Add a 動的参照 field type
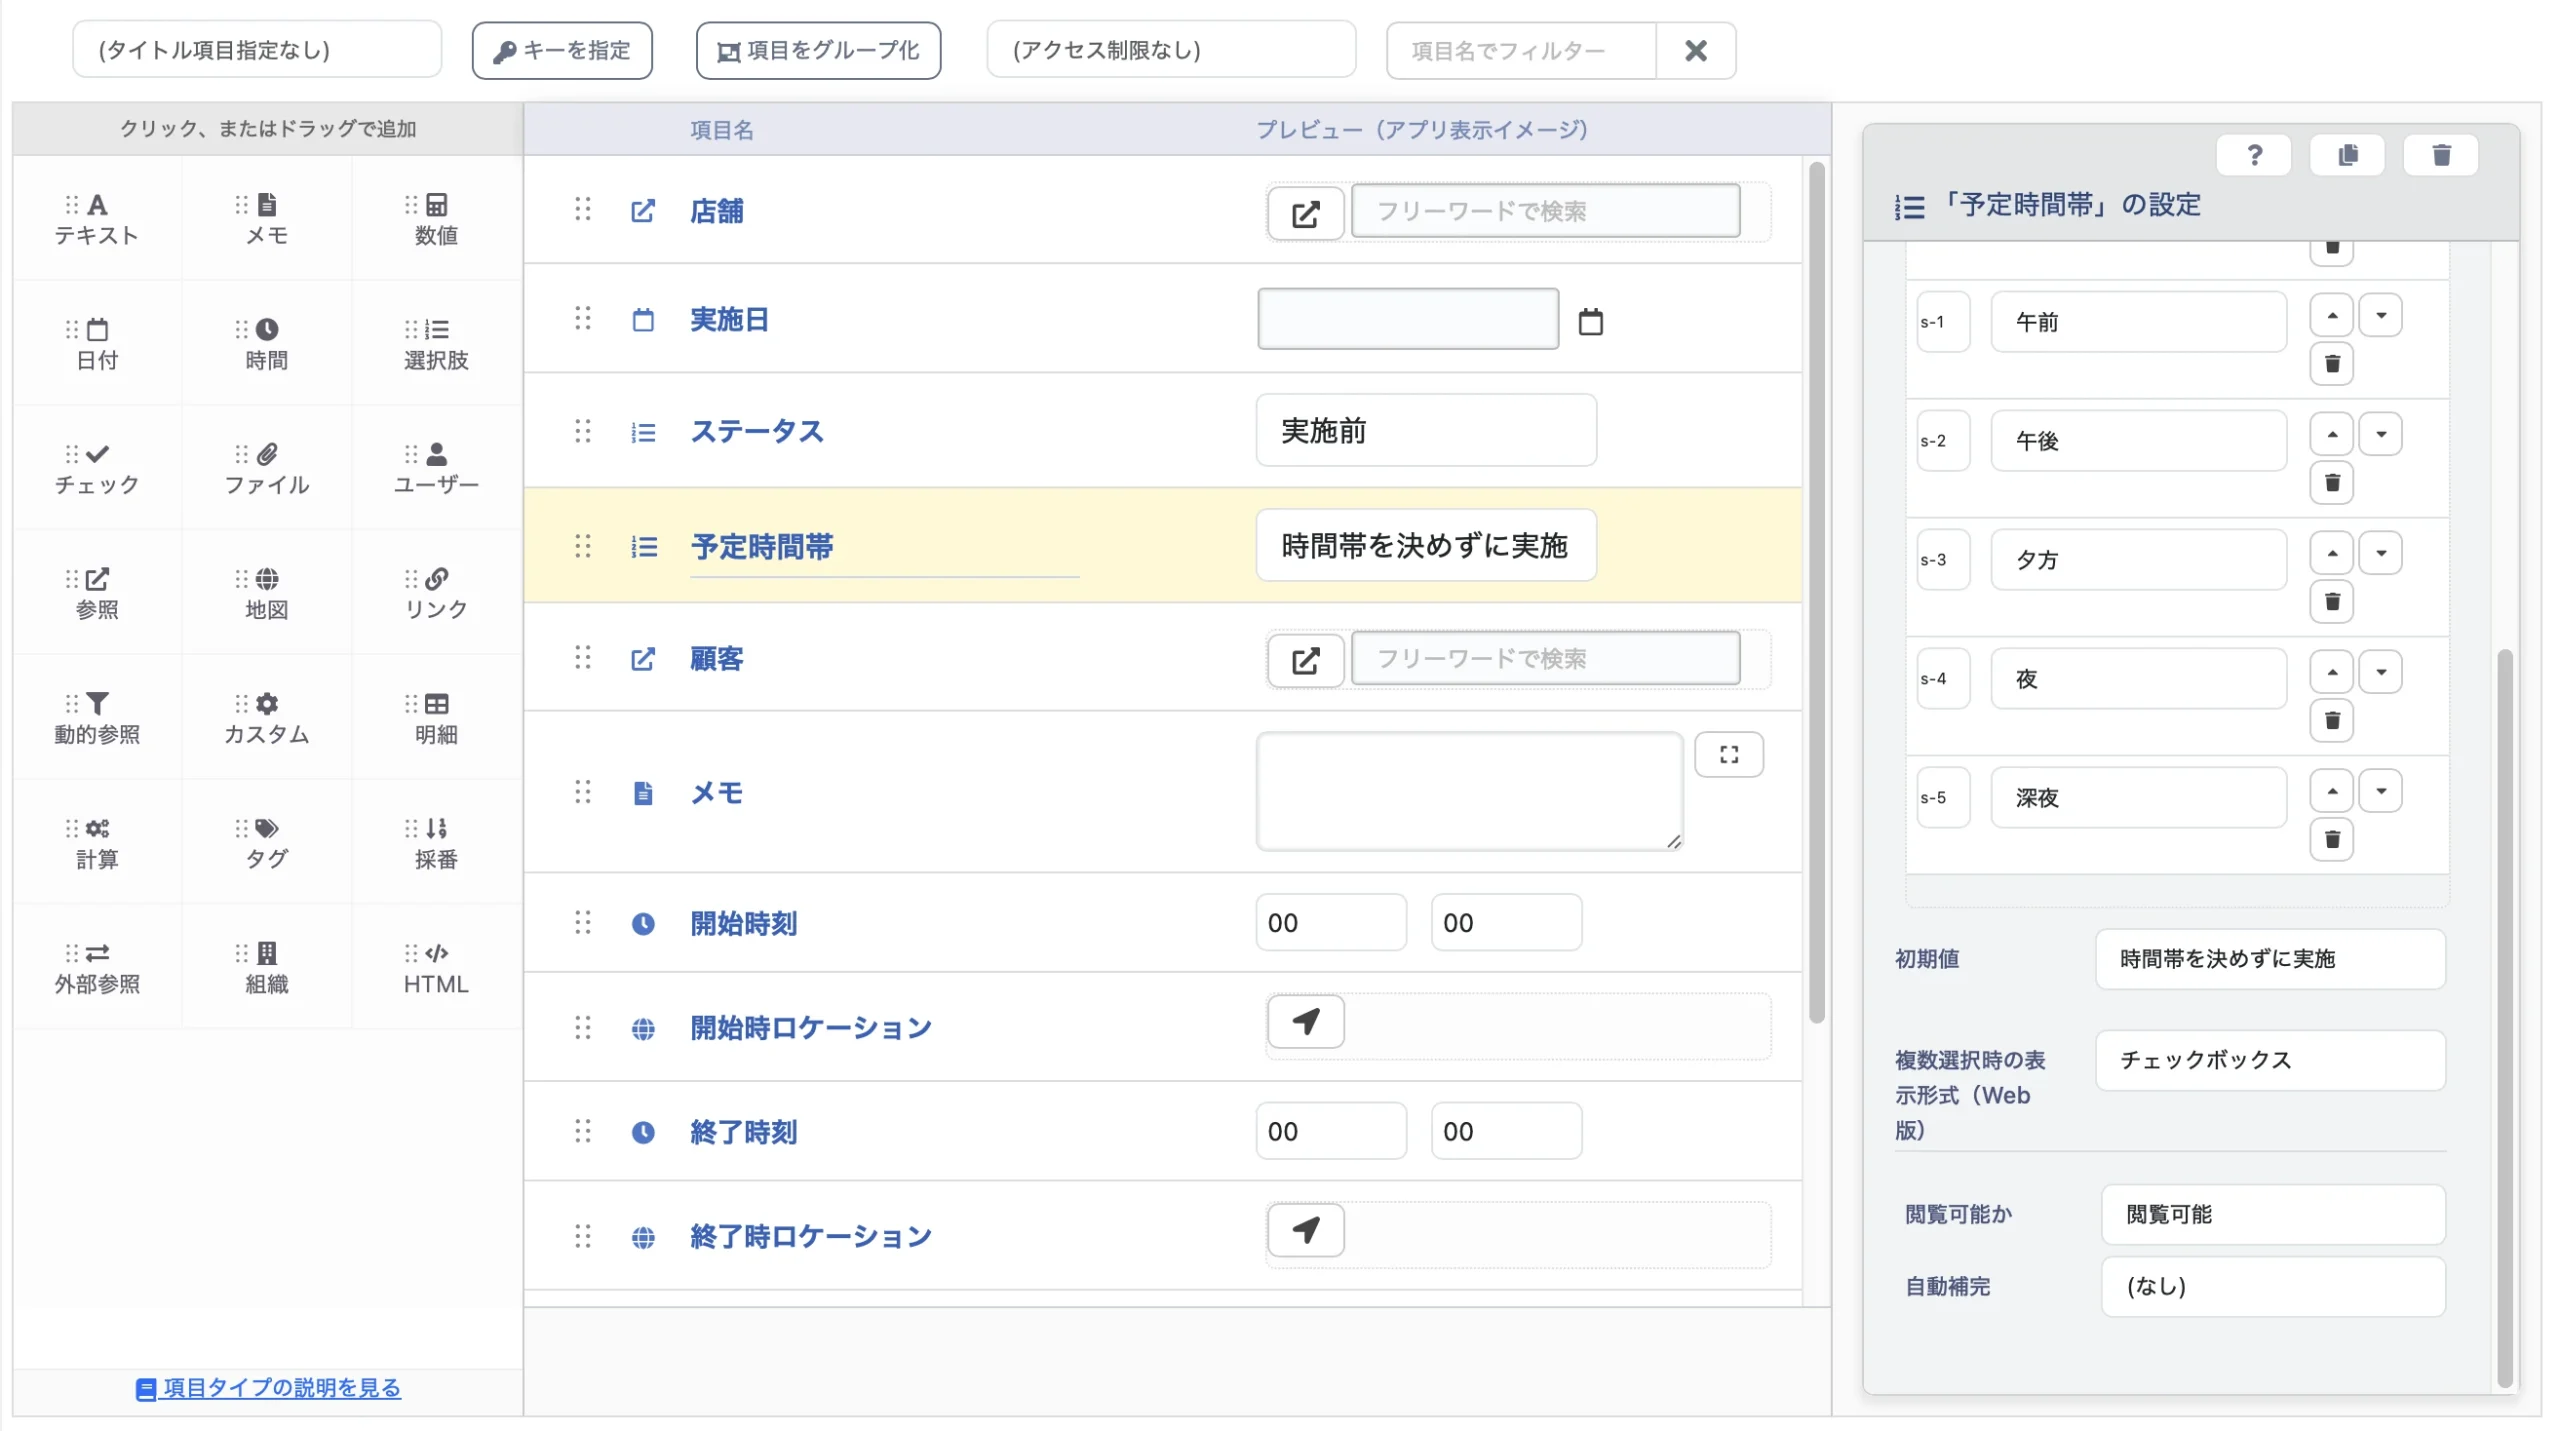Image resolution: width=2560 pixels, height=1431 pixels. pos(97,718)
